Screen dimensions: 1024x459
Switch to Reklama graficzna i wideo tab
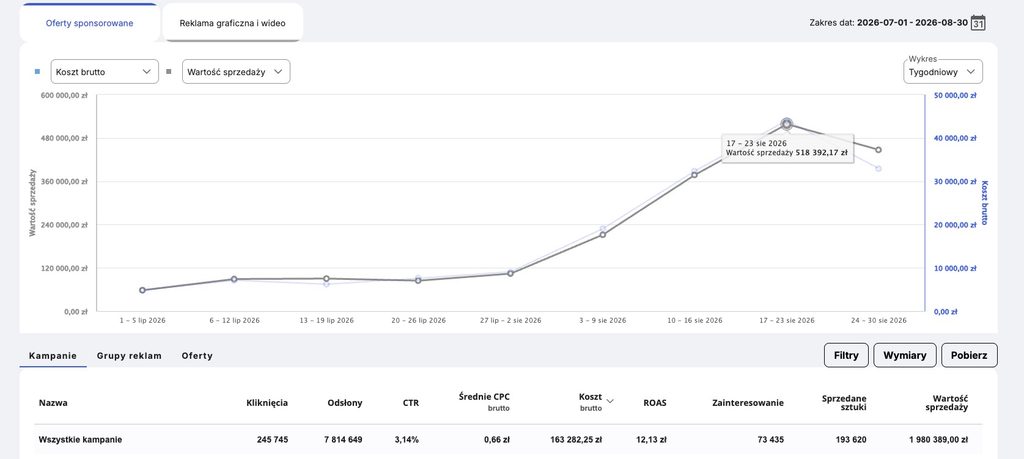tap(232, 23)
